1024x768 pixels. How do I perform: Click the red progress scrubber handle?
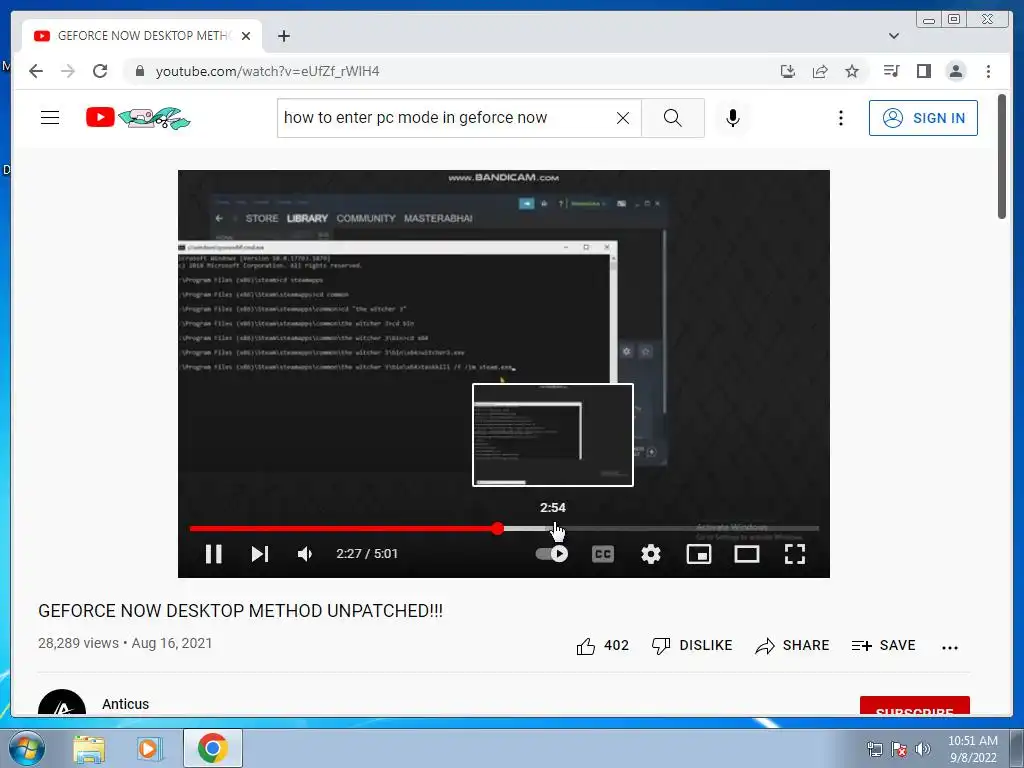(x=498, y=528)
